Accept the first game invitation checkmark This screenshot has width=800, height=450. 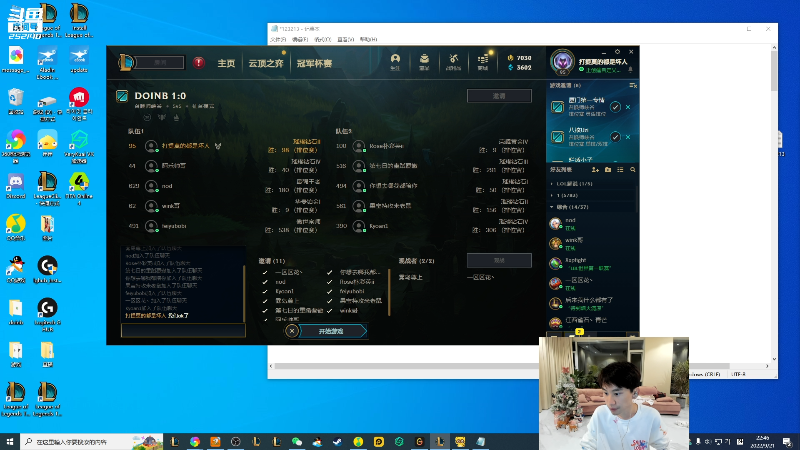tap(615, 107)
